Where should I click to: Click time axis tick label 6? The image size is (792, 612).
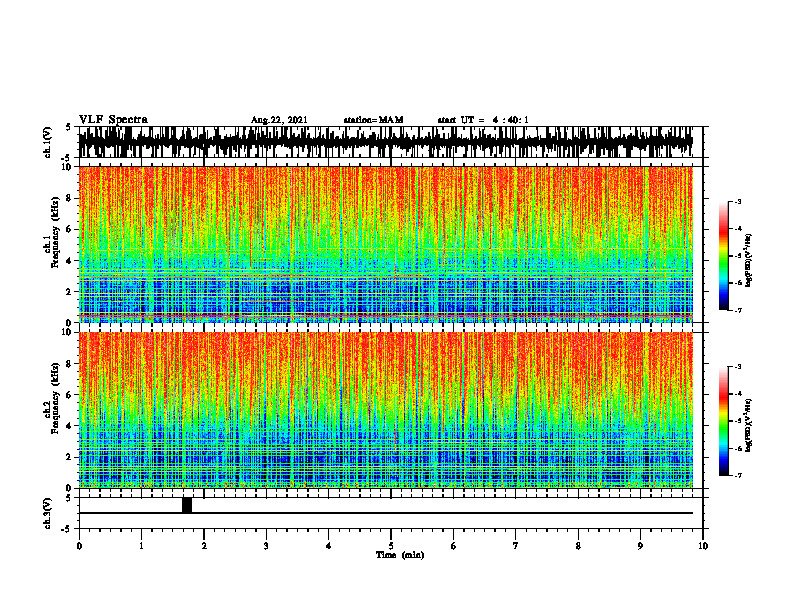pyautogui.click(x=454, y=546)
